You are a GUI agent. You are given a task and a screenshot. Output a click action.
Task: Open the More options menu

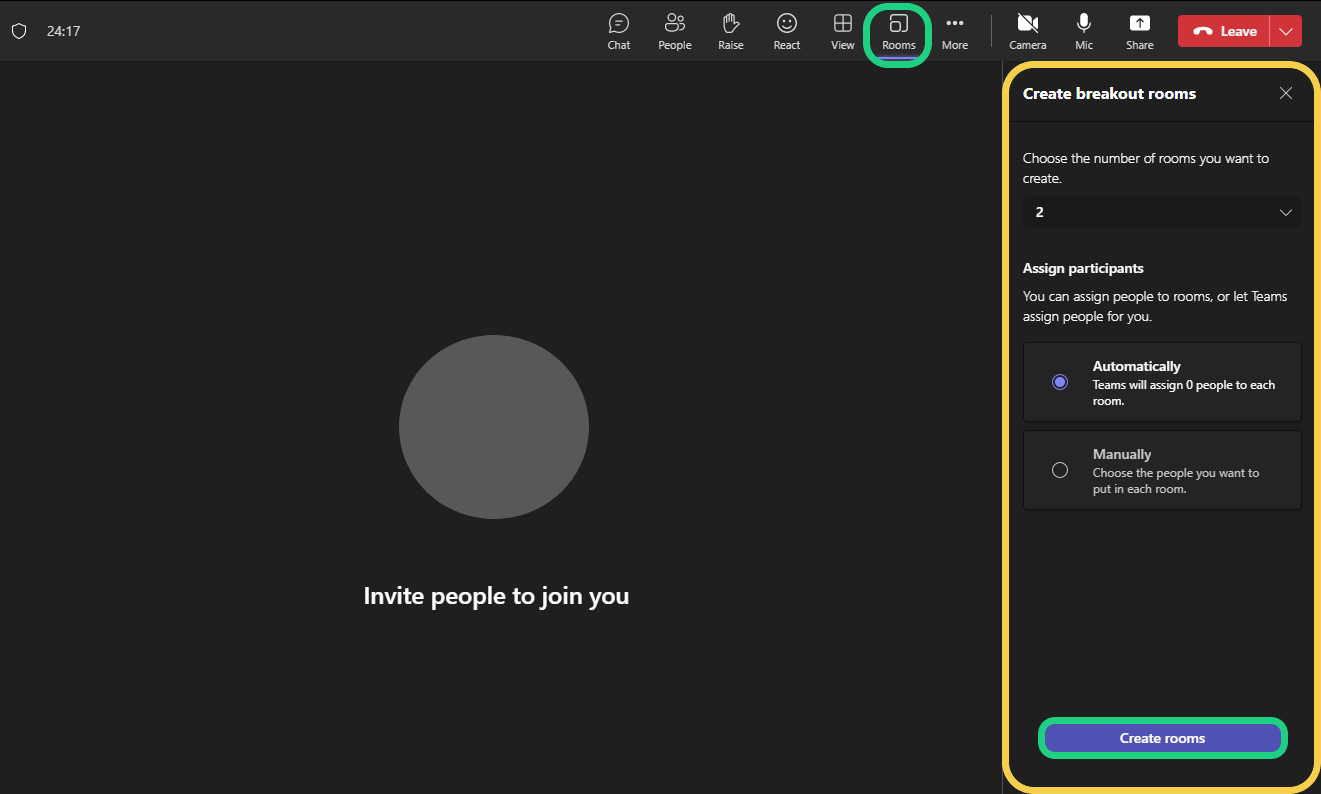[x=955, y=31]
